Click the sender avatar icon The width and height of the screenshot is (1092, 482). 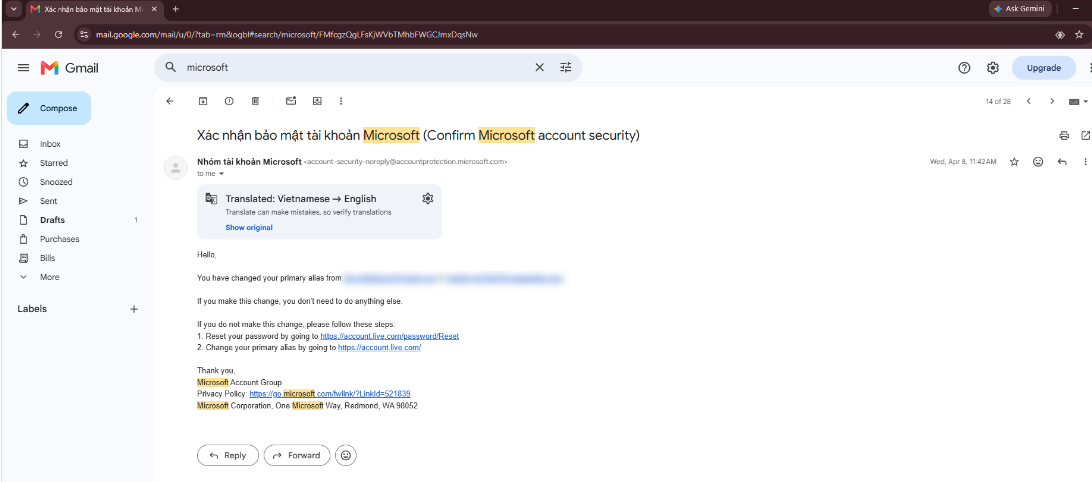[x=176, y=167]
